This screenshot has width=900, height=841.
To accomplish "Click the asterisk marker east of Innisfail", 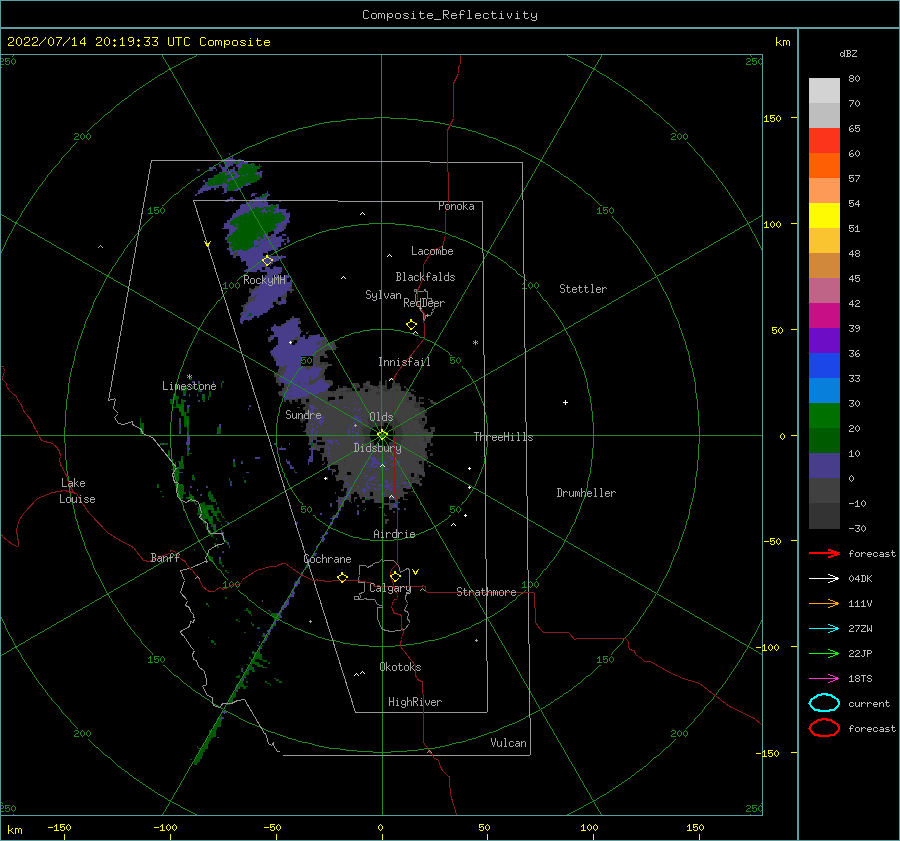I will [475, 343].
